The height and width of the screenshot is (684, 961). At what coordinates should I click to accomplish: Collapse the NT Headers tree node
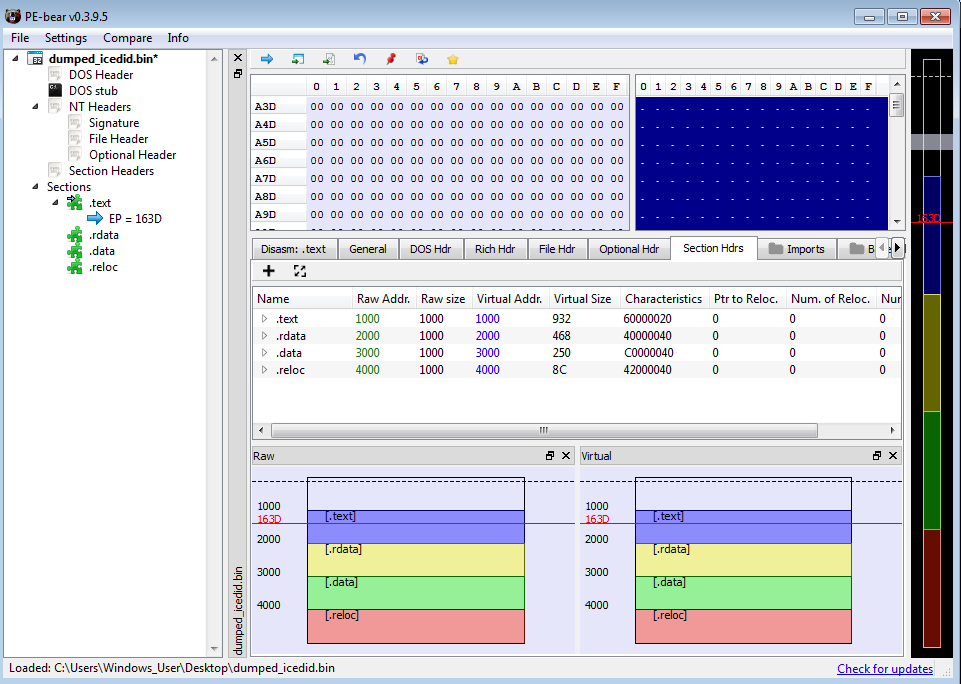click(x=36, y=107)
